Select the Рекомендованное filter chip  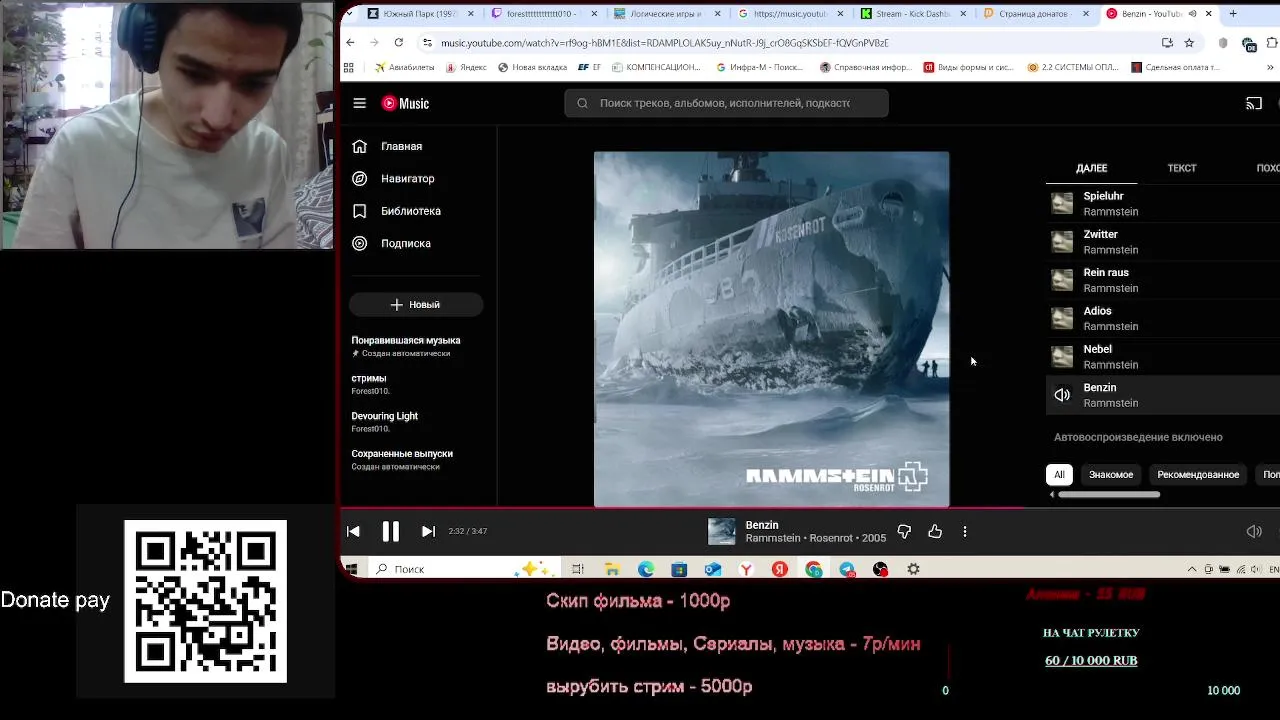tap(1198, 474)
